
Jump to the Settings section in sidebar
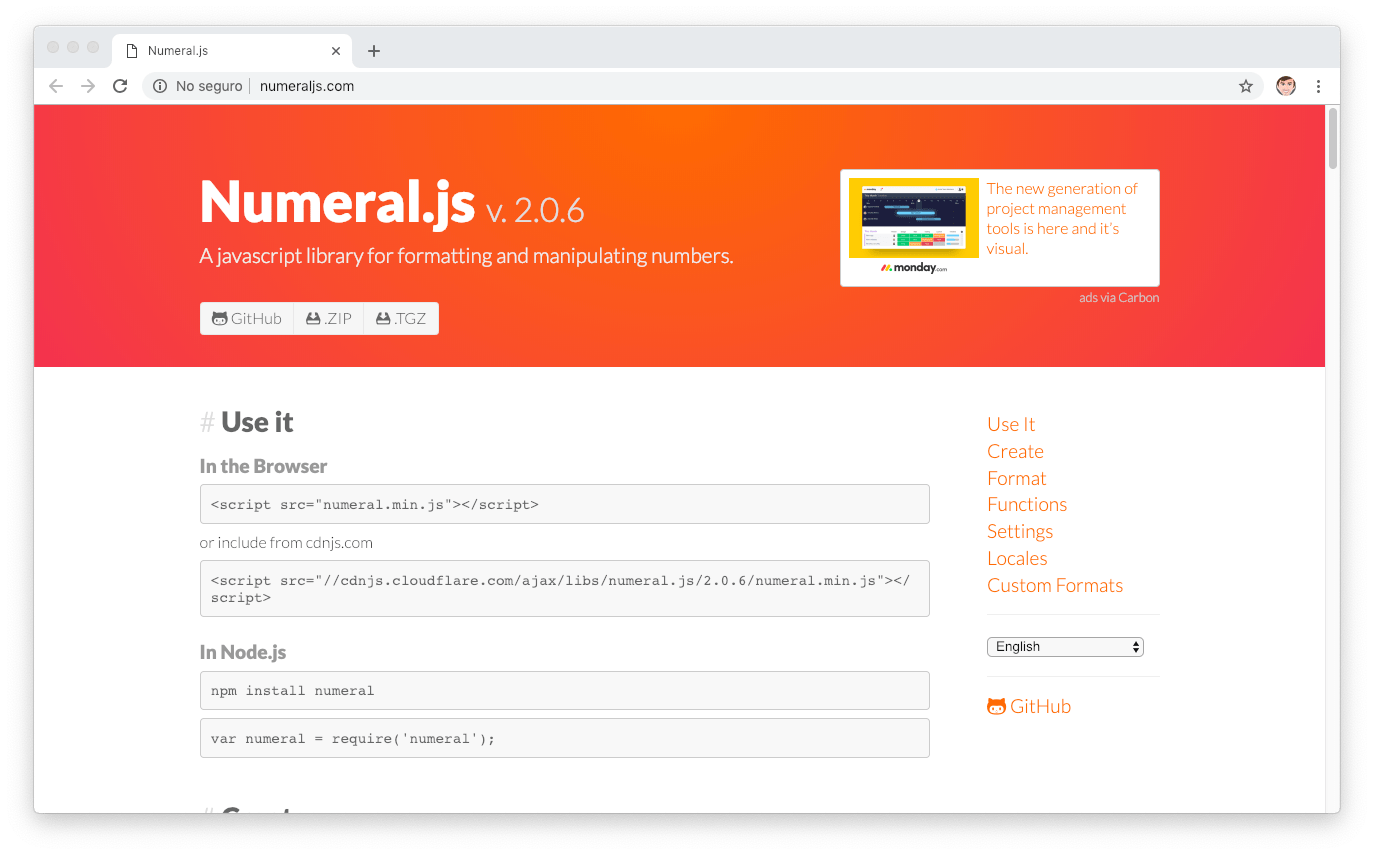[1020, 531]
